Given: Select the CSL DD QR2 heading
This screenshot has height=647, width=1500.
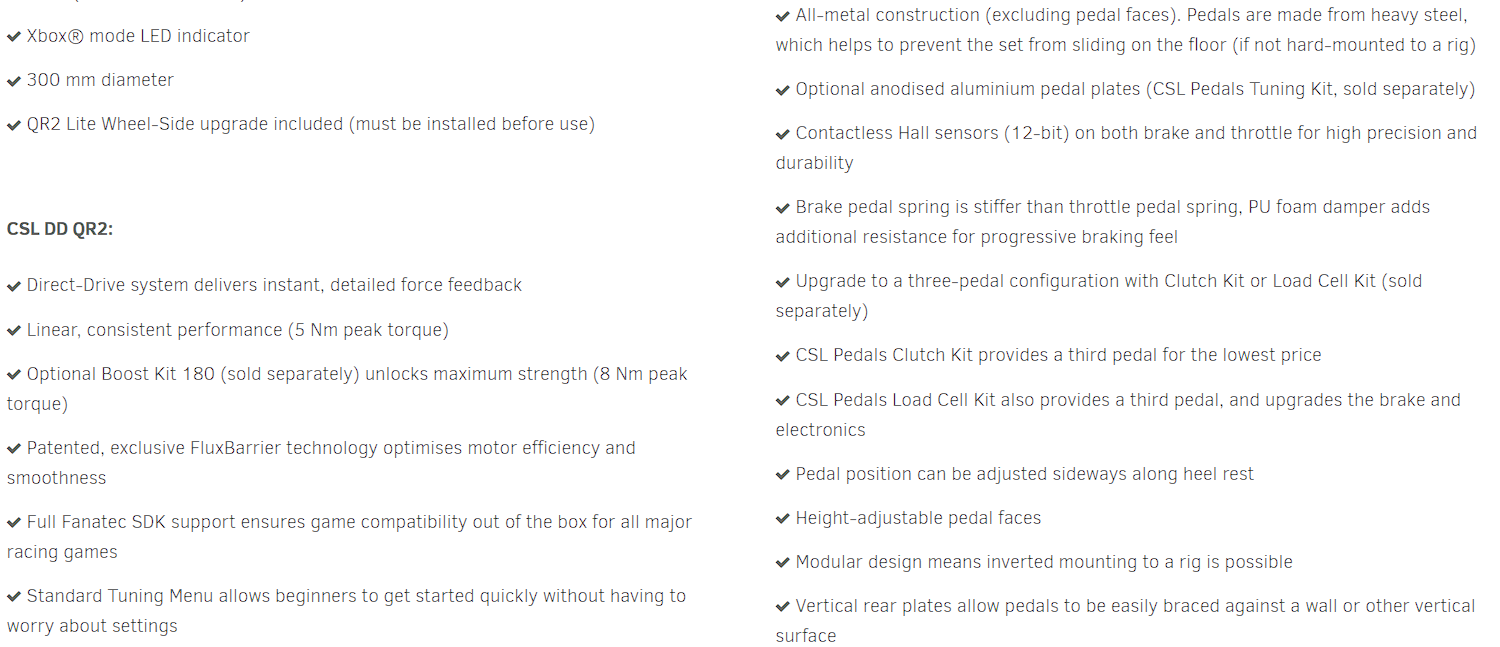Looking at the screenshot, I should 60,229.
